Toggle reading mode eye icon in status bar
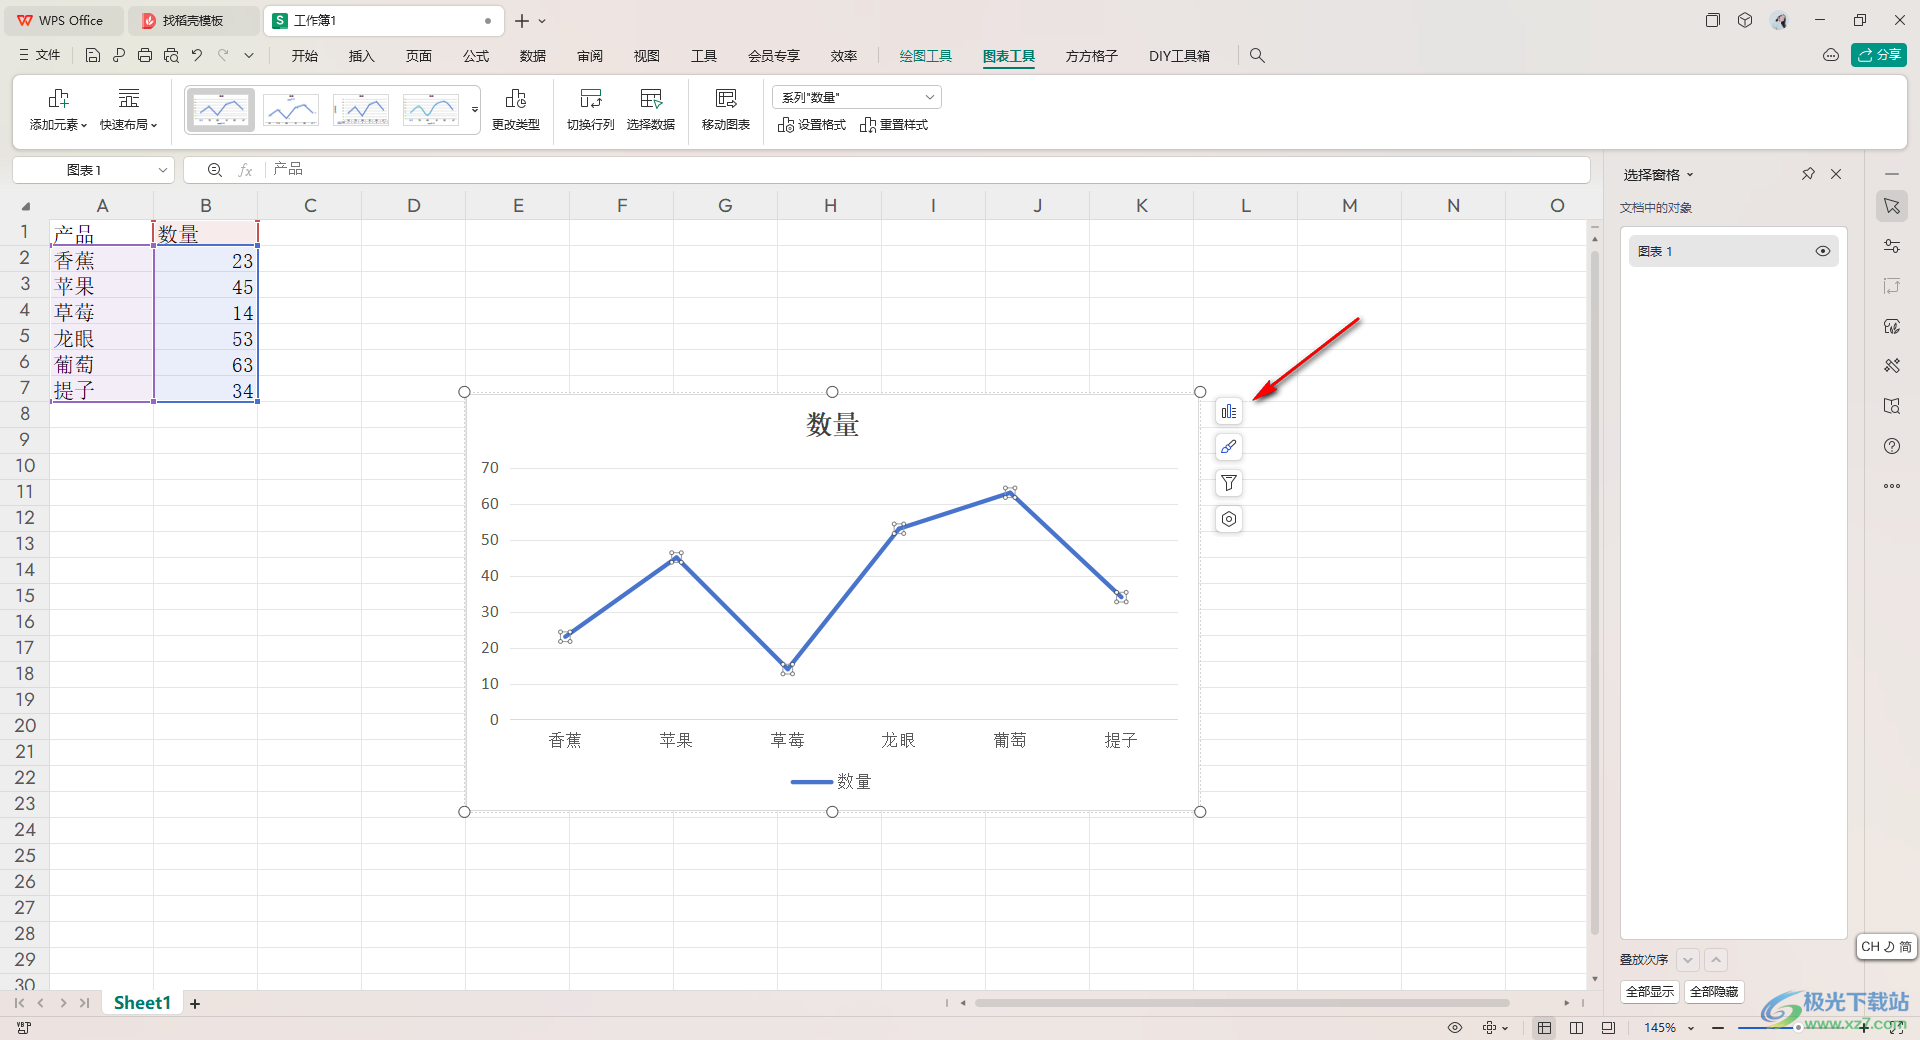Viewport: 1920px width, 1040px height. (1455, 1028)
